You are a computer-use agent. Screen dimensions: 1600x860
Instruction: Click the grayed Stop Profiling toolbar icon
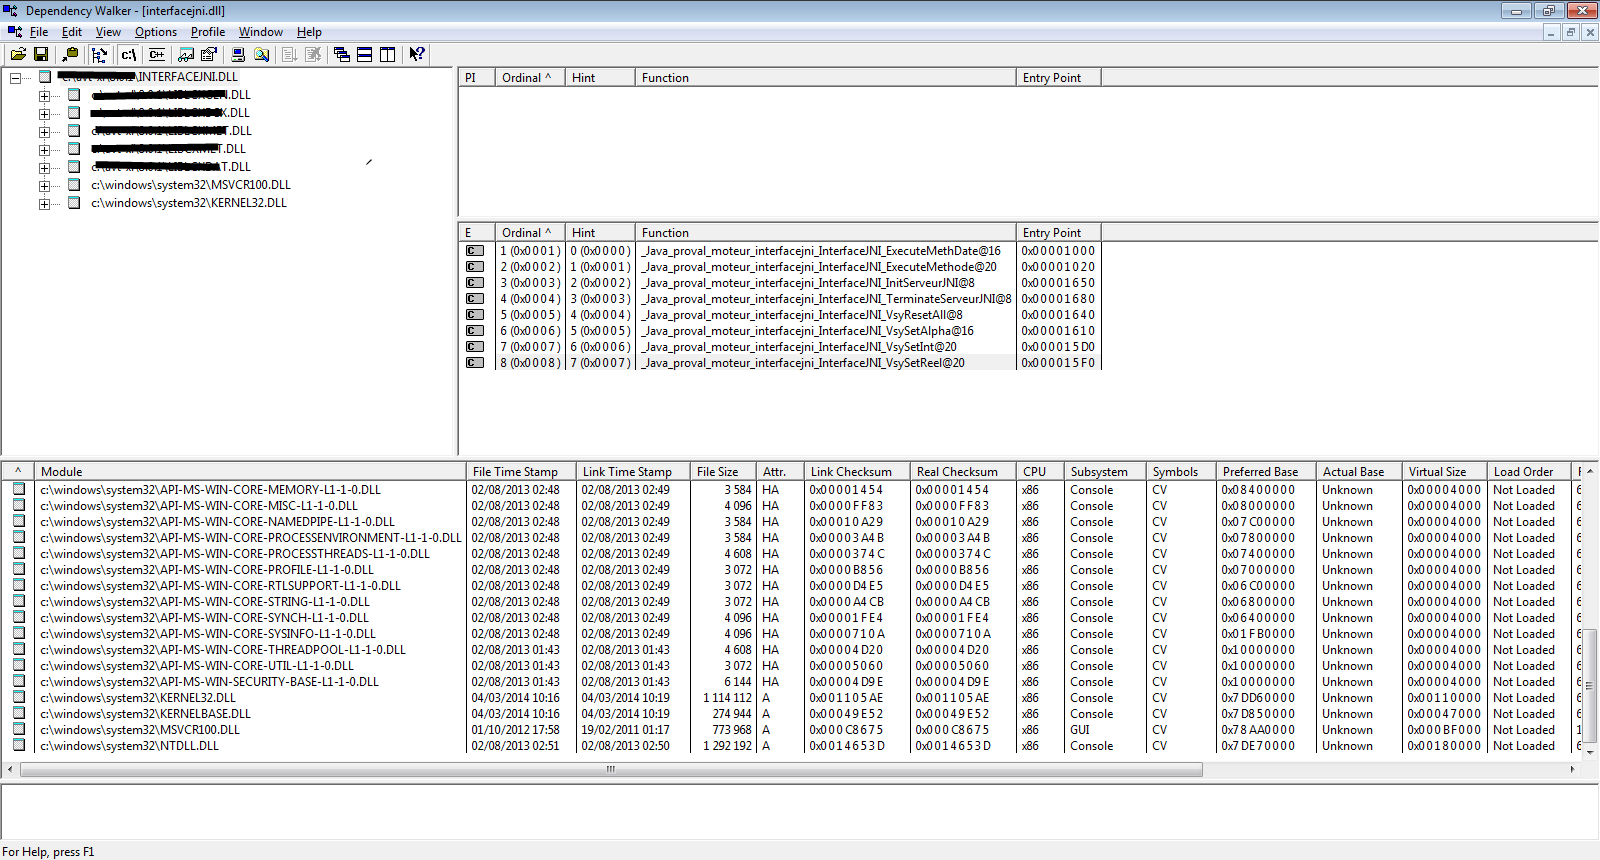[x=313, y=54]
